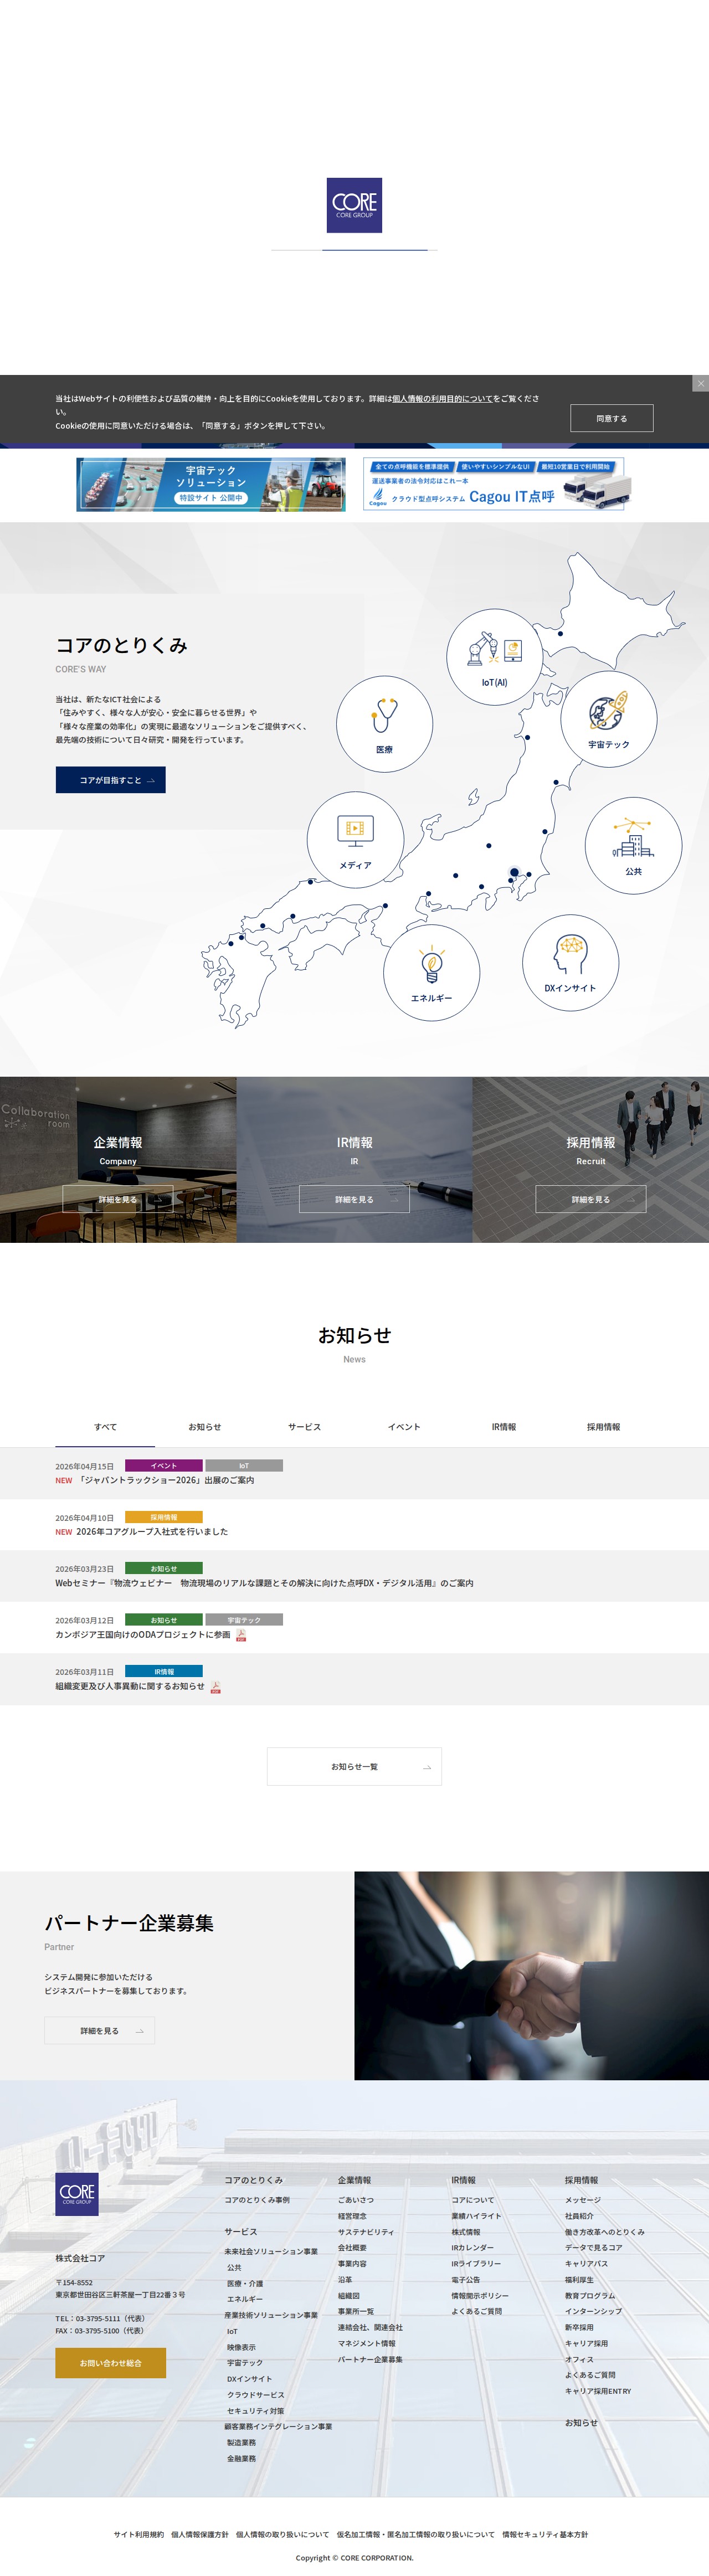Select the イベント news tab
Image resolution: width=709 pixels, height=2576 pixels.
click(404, 1427)
